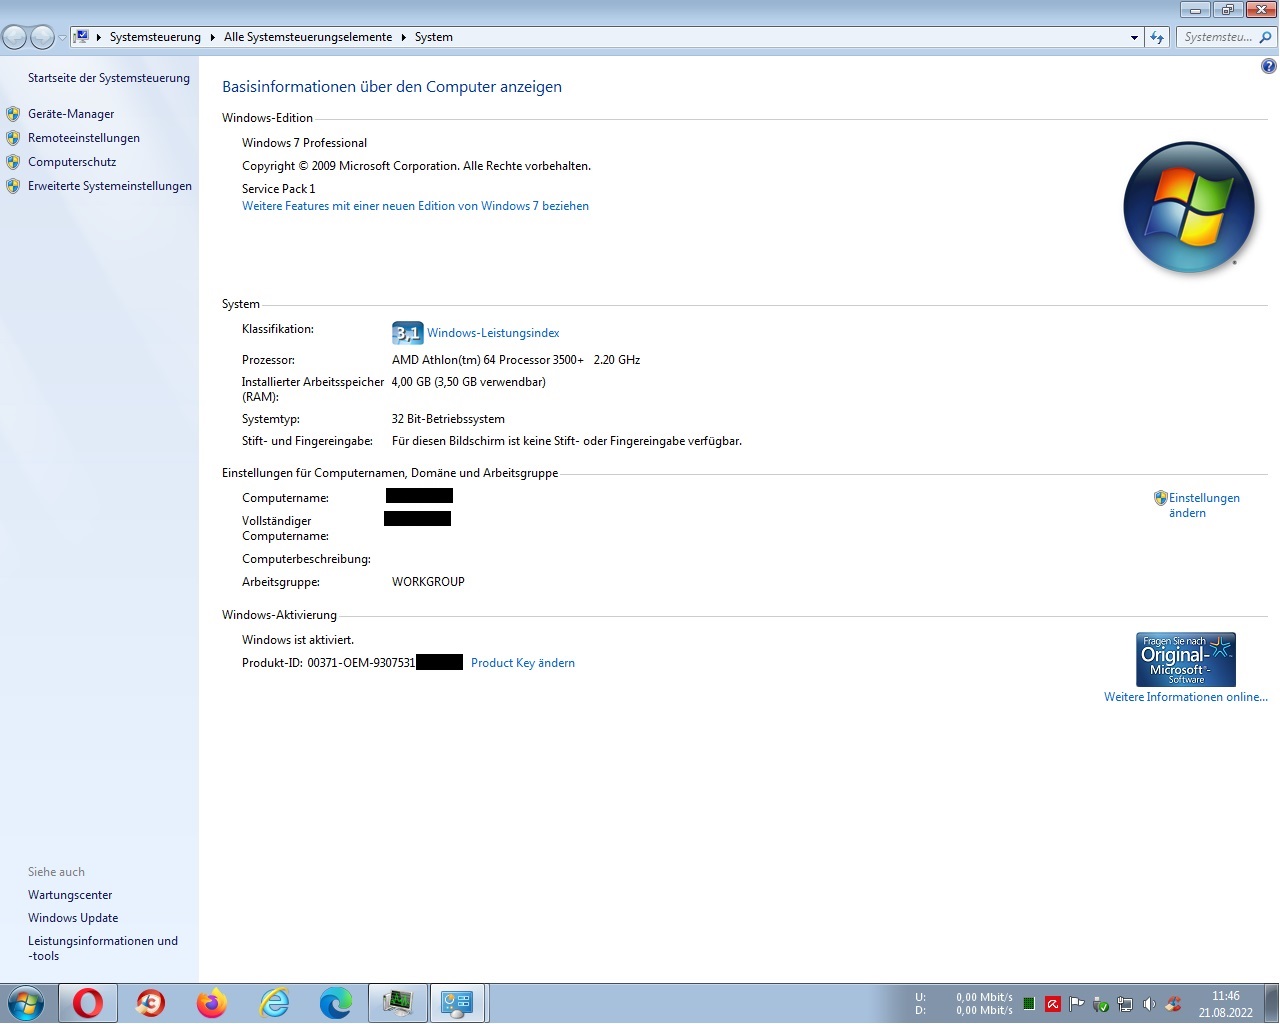This screenshot has width=1280, height=1024.
Task: Open the address bar history dropdown
Action: tap(1134, 37)
